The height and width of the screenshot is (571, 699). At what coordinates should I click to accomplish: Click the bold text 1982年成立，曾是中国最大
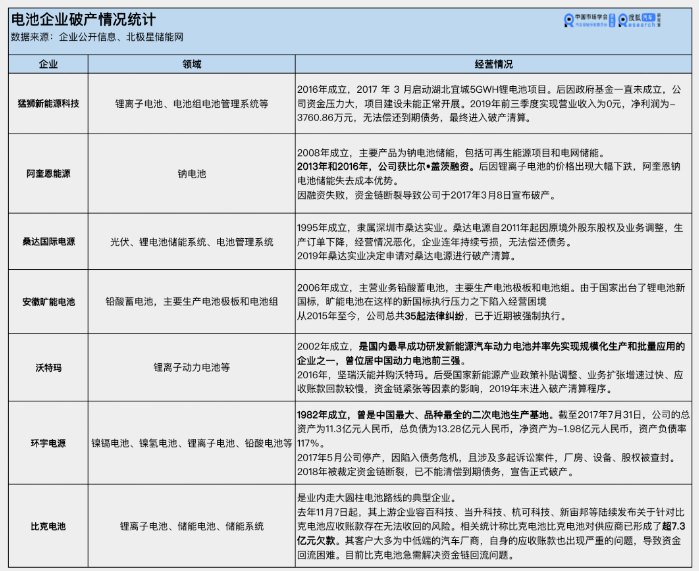point(423,415)
